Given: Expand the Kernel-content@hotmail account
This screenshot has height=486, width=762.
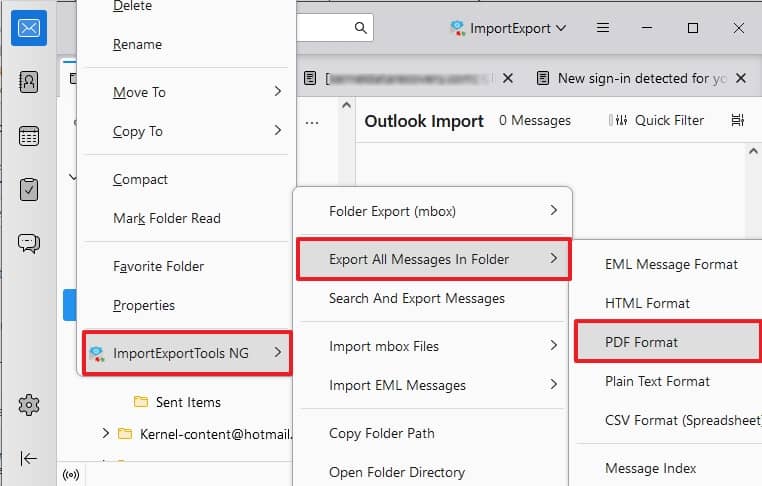Looking at the screenshot, I should pyautogui.click(x=105, y=433).
